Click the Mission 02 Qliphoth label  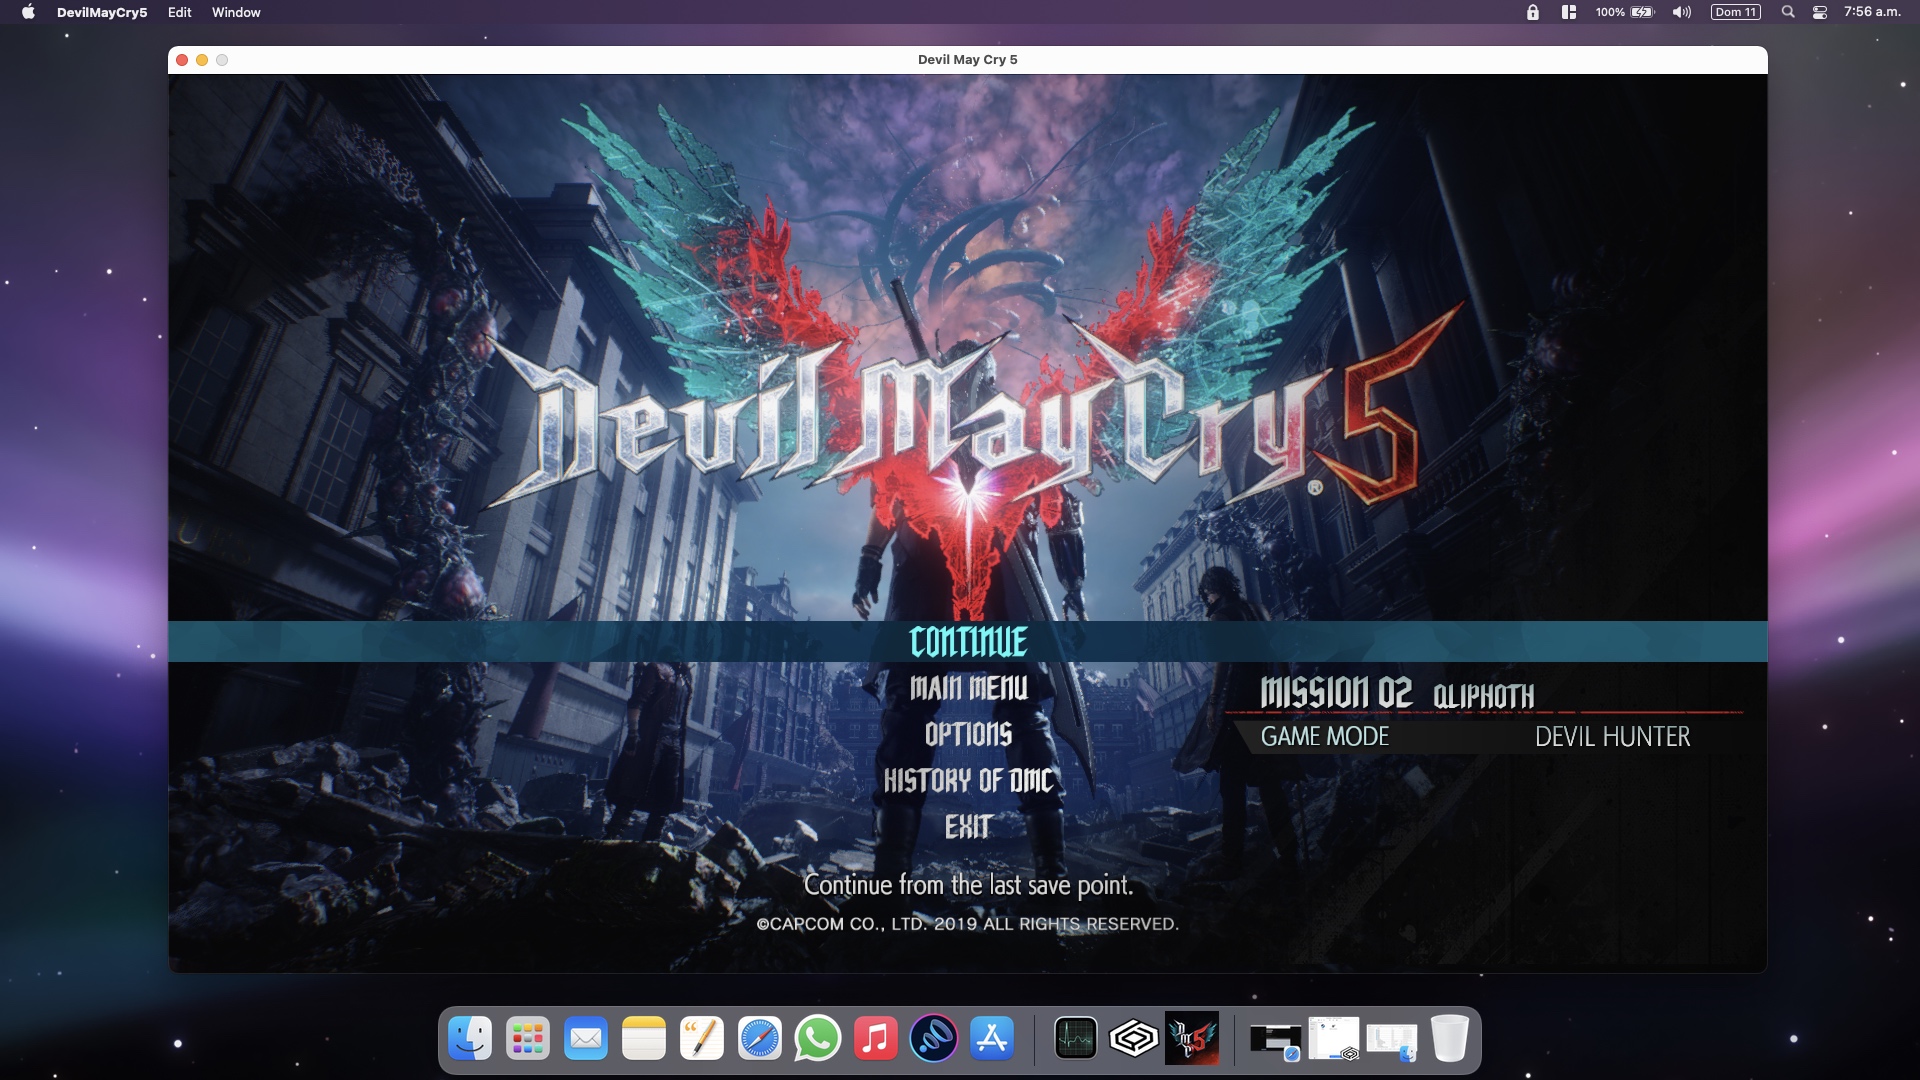(1396, 692)
